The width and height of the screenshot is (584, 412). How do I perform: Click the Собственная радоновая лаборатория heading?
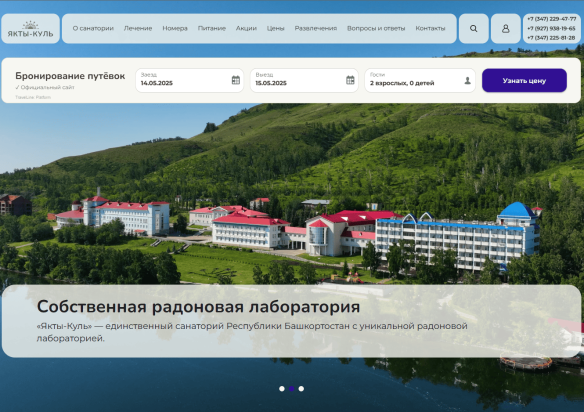click(198, 307)
